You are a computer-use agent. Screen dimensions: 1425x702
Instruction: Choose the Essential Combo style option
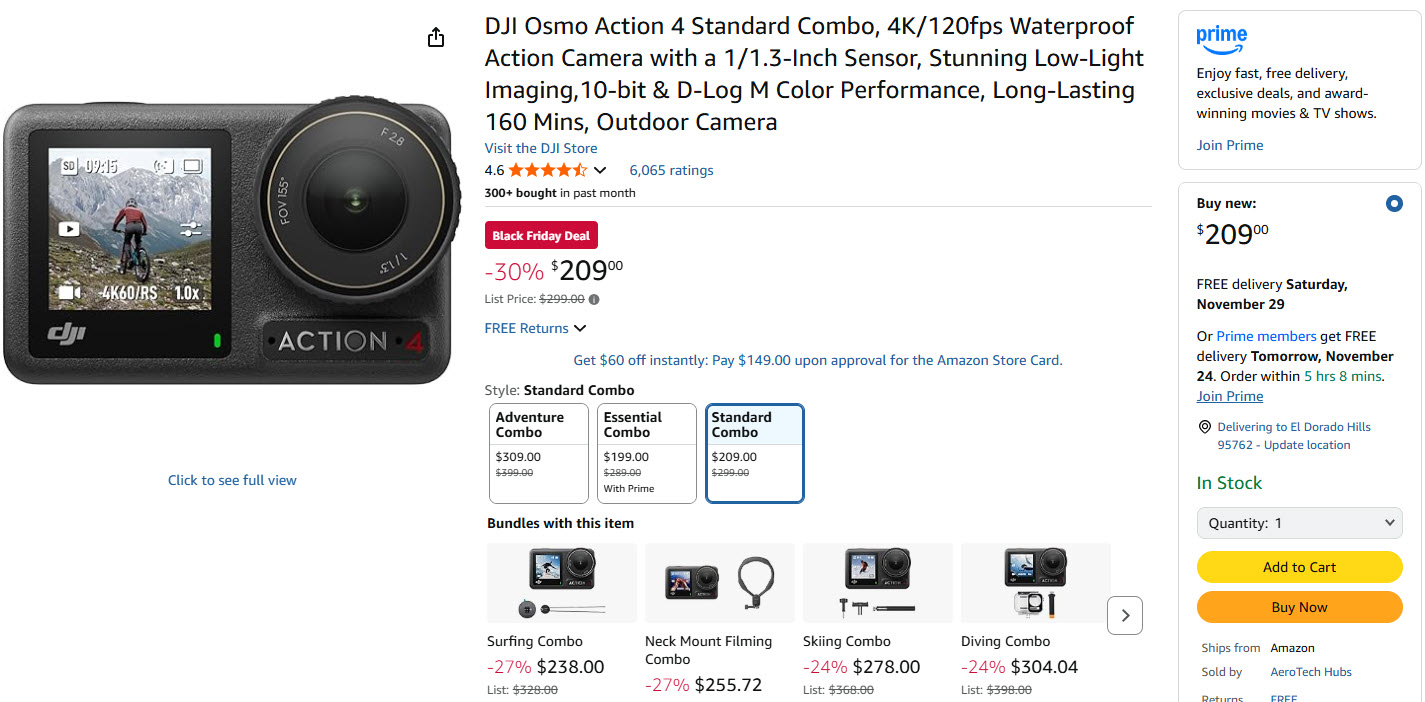pos(646,453)
